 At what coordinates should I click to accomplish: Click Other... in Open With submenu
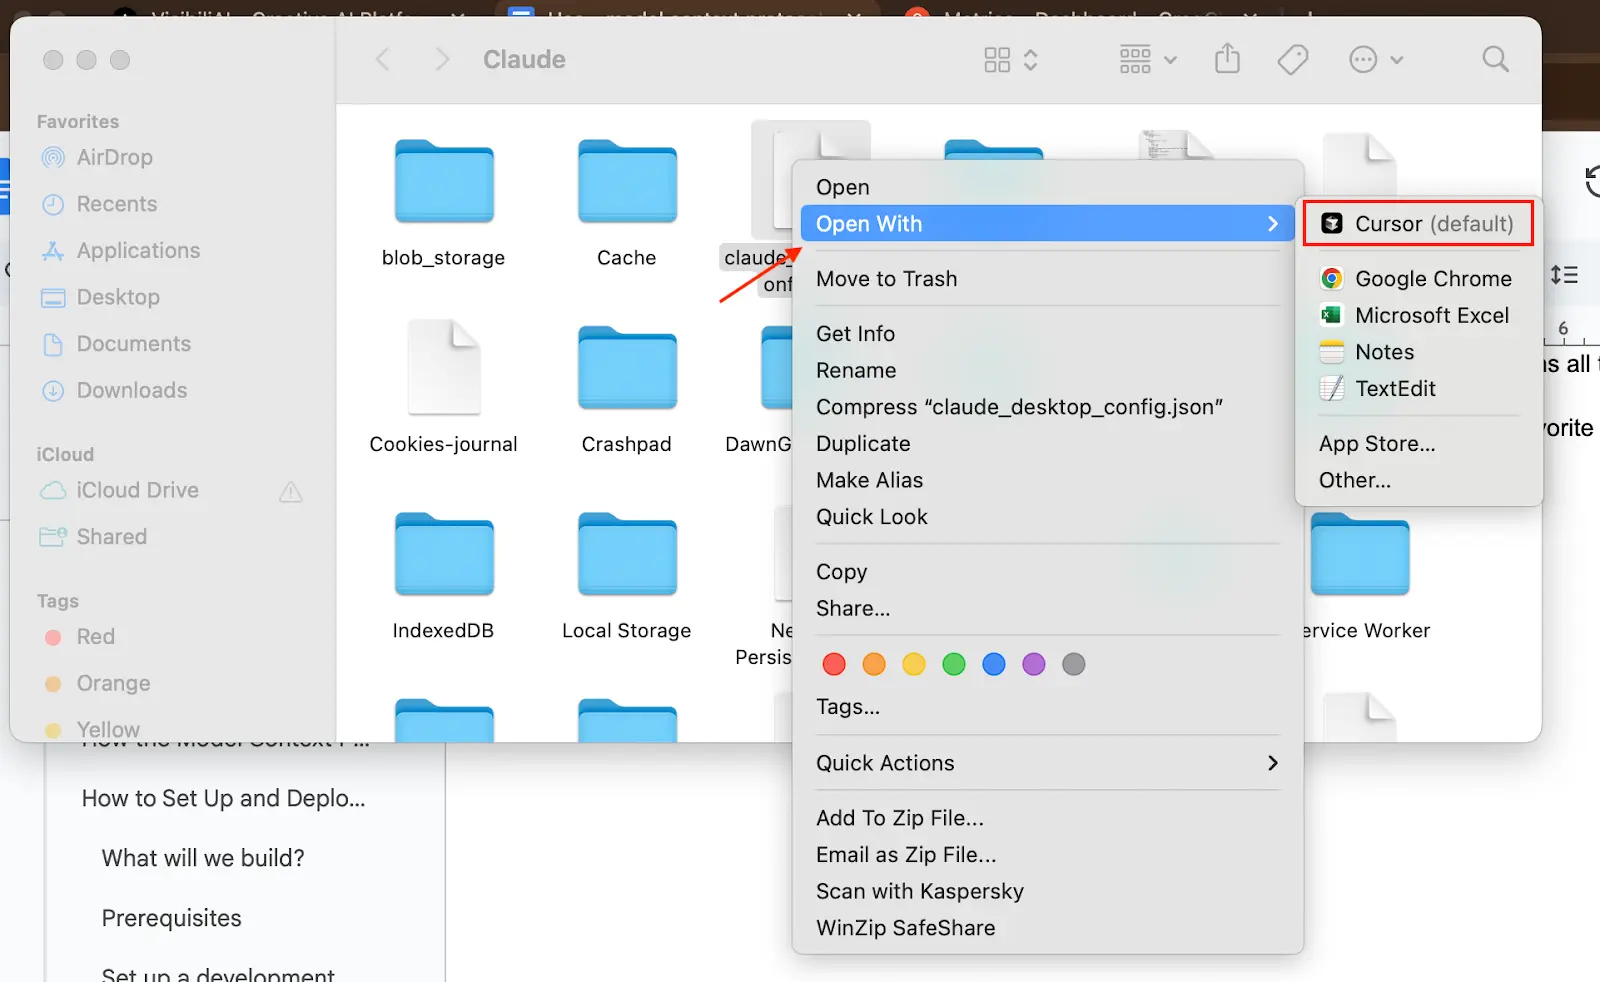[1418, 480]
